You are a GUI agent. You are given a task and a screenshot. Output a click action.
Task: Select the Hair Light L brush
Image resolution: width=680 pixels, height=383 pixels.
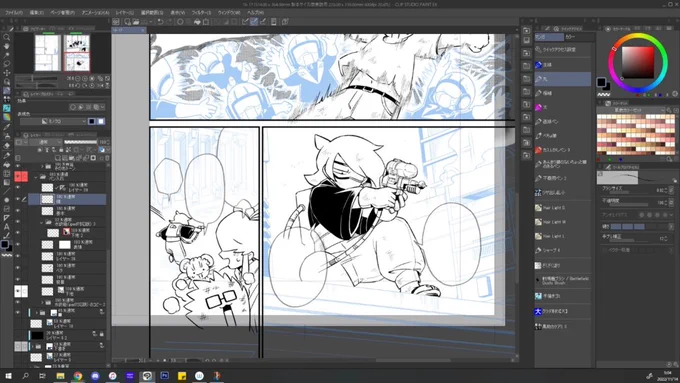click(562, 236)
